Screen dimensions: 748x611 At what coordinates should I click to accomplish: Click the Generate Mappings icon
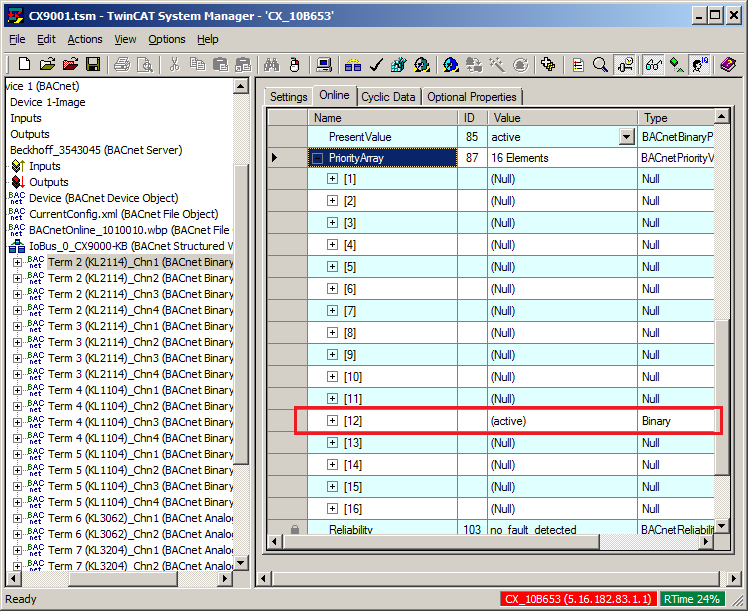353,64
